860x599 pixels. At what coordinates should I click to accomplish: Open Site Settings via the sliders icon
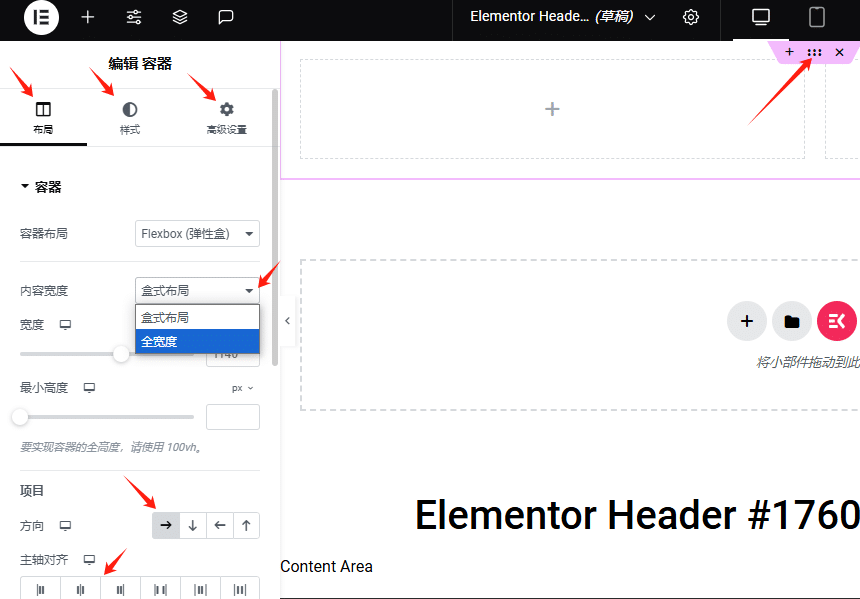click(133, 18)
